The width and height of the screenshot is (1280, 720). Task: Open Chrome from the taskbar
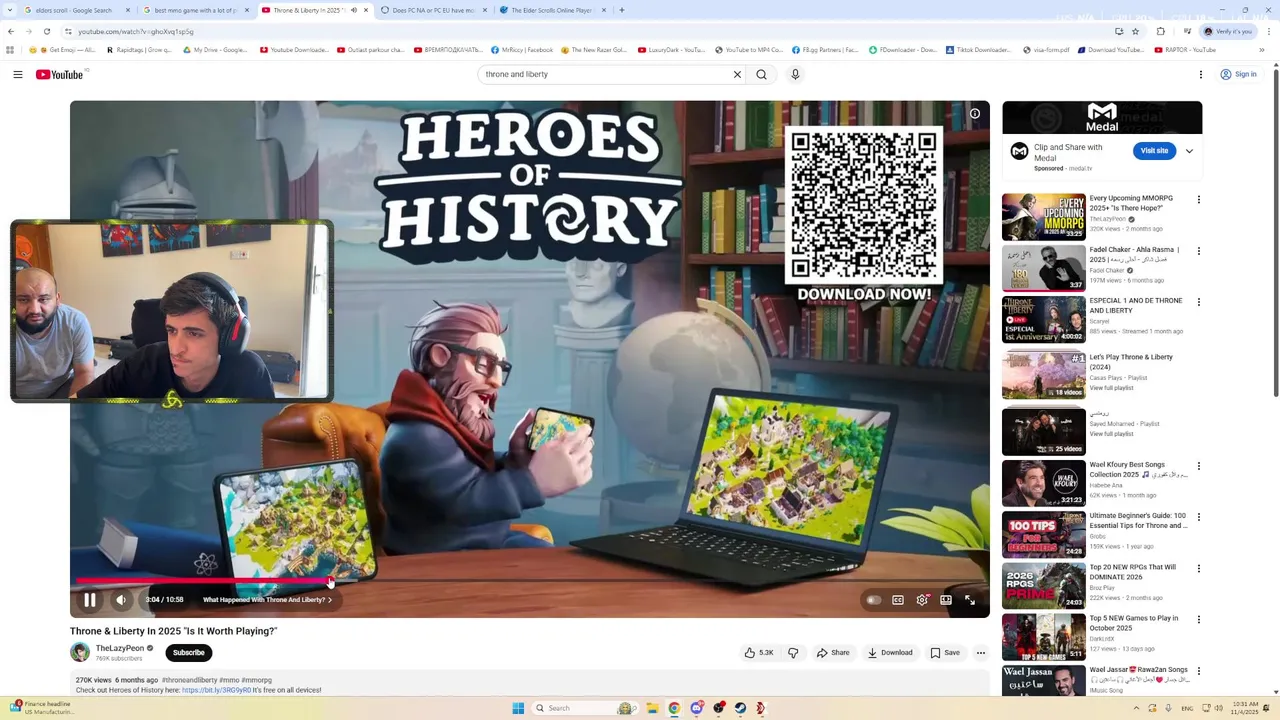tap(674, 708)
